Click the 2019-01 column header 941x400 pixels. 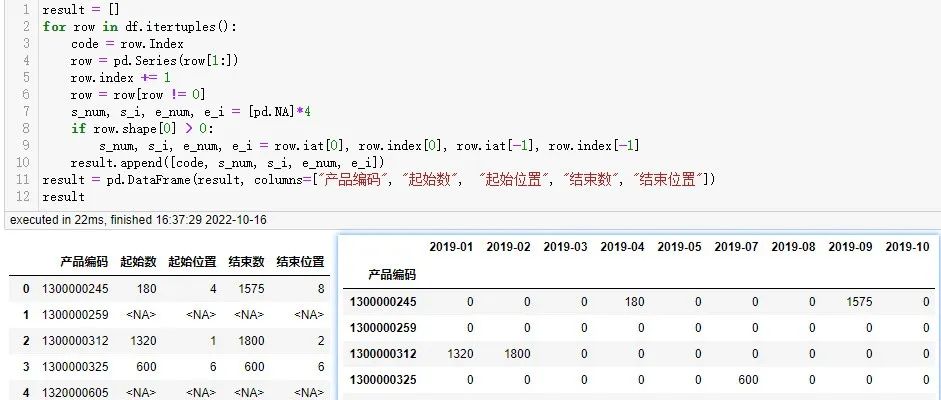pos(451,246)
